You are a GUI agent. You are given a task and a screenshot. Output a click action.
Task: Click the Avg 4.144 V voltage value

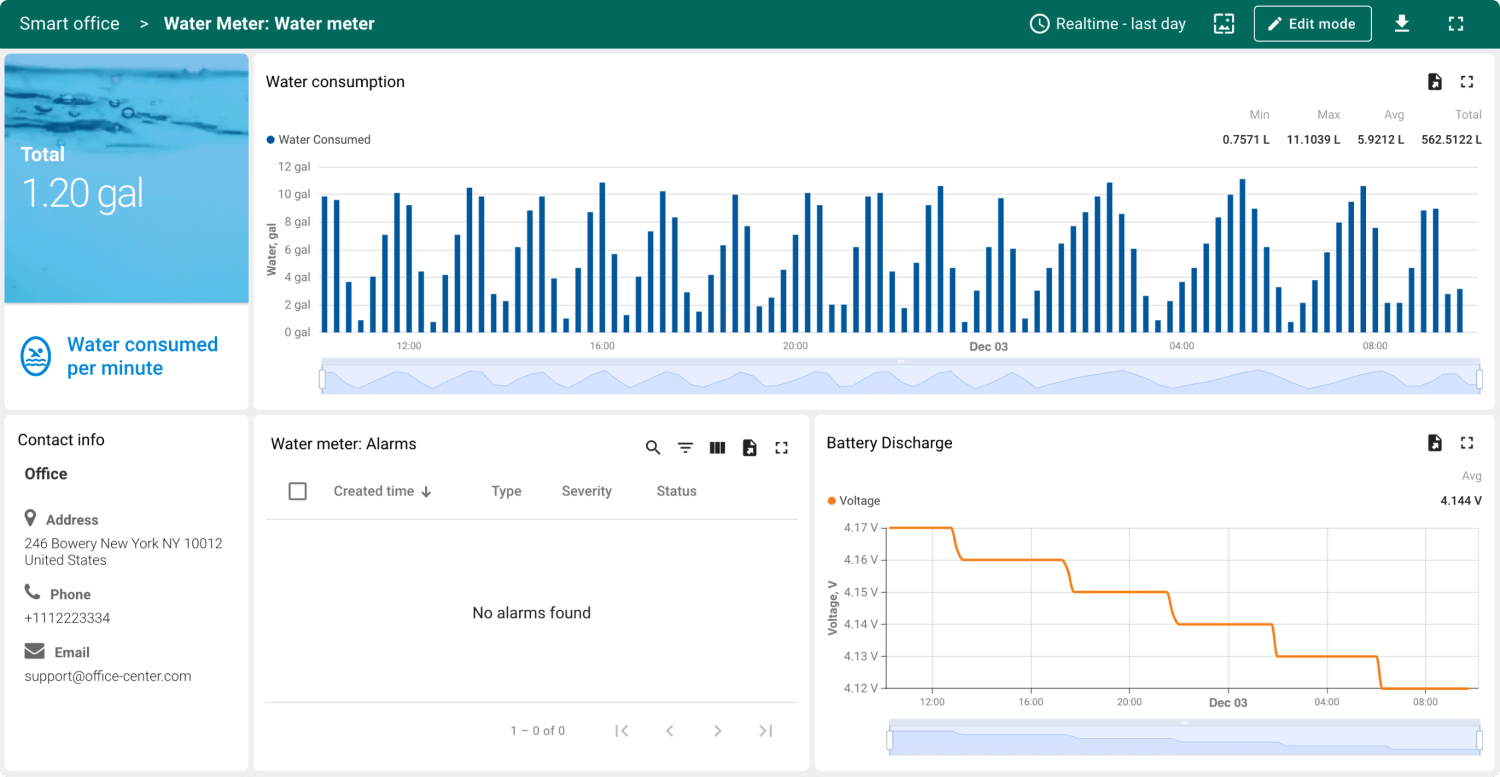(1463, 501)
